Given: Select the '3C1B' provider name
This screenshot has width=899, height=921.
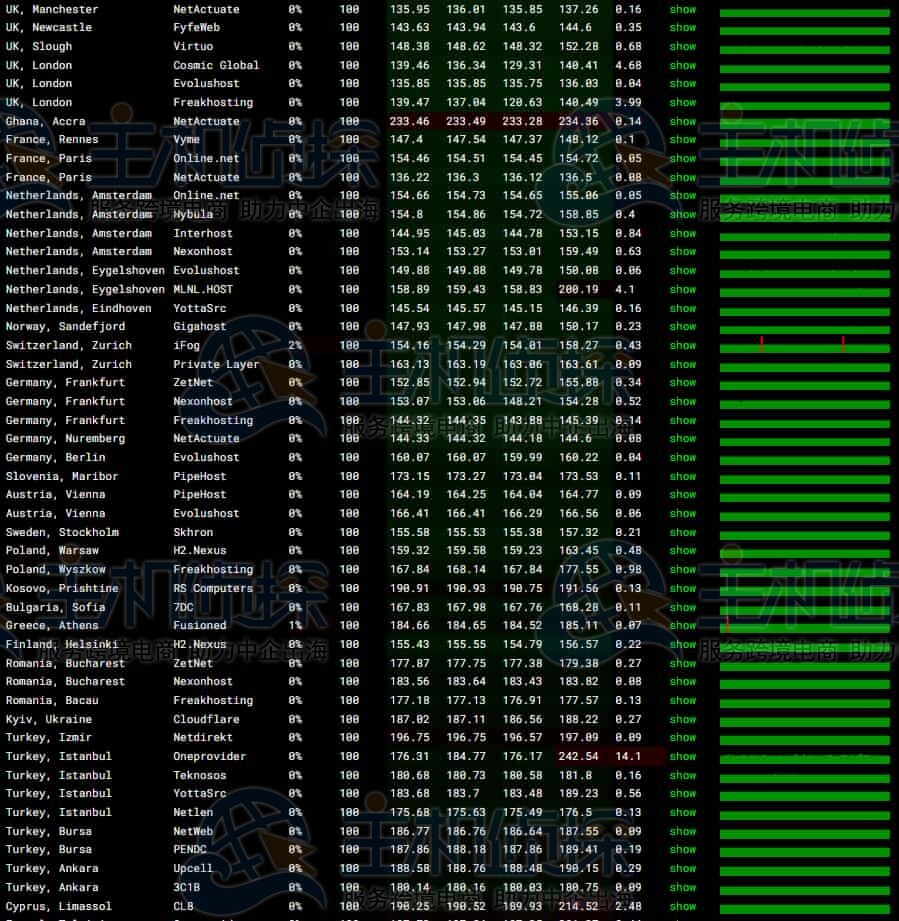Looking at the screenshot, I should 186,888.
